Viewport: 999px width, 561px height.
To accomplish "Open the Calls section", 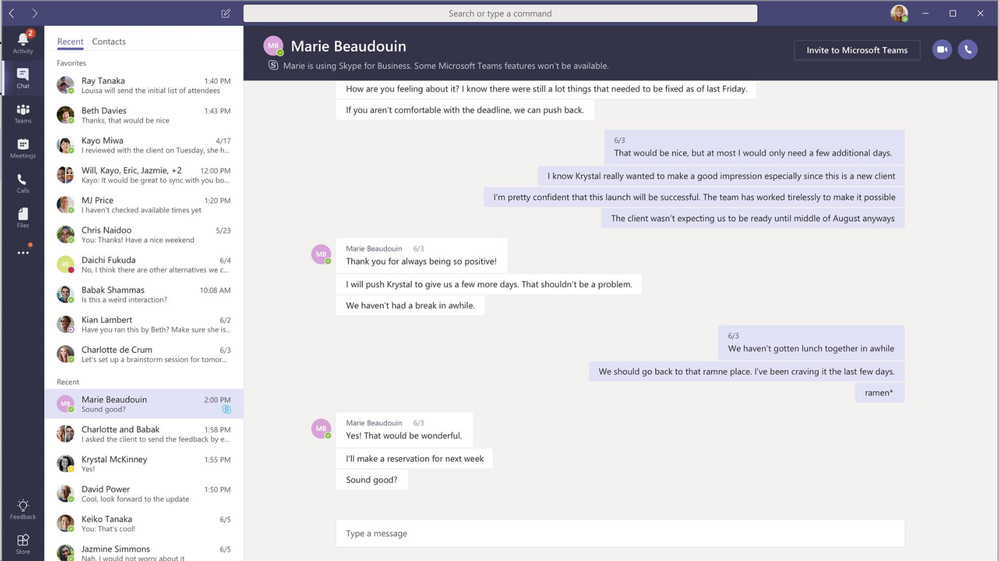I will [22, 183].
